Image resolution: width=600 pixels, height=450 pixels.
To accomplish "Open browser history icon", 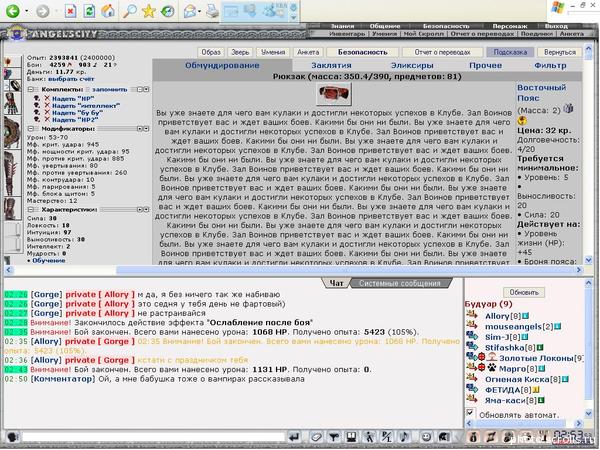I will coord(167,11).
